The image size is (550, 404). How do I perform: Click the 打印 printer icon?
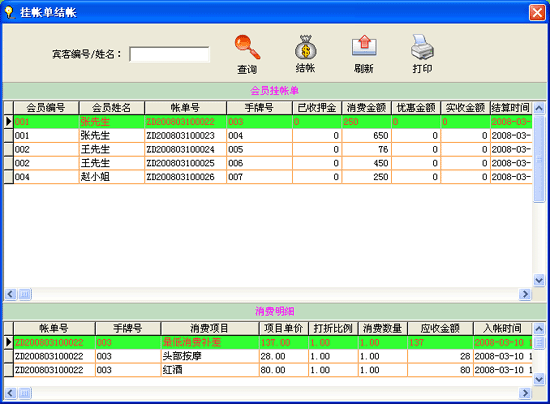tap(422, 47)
